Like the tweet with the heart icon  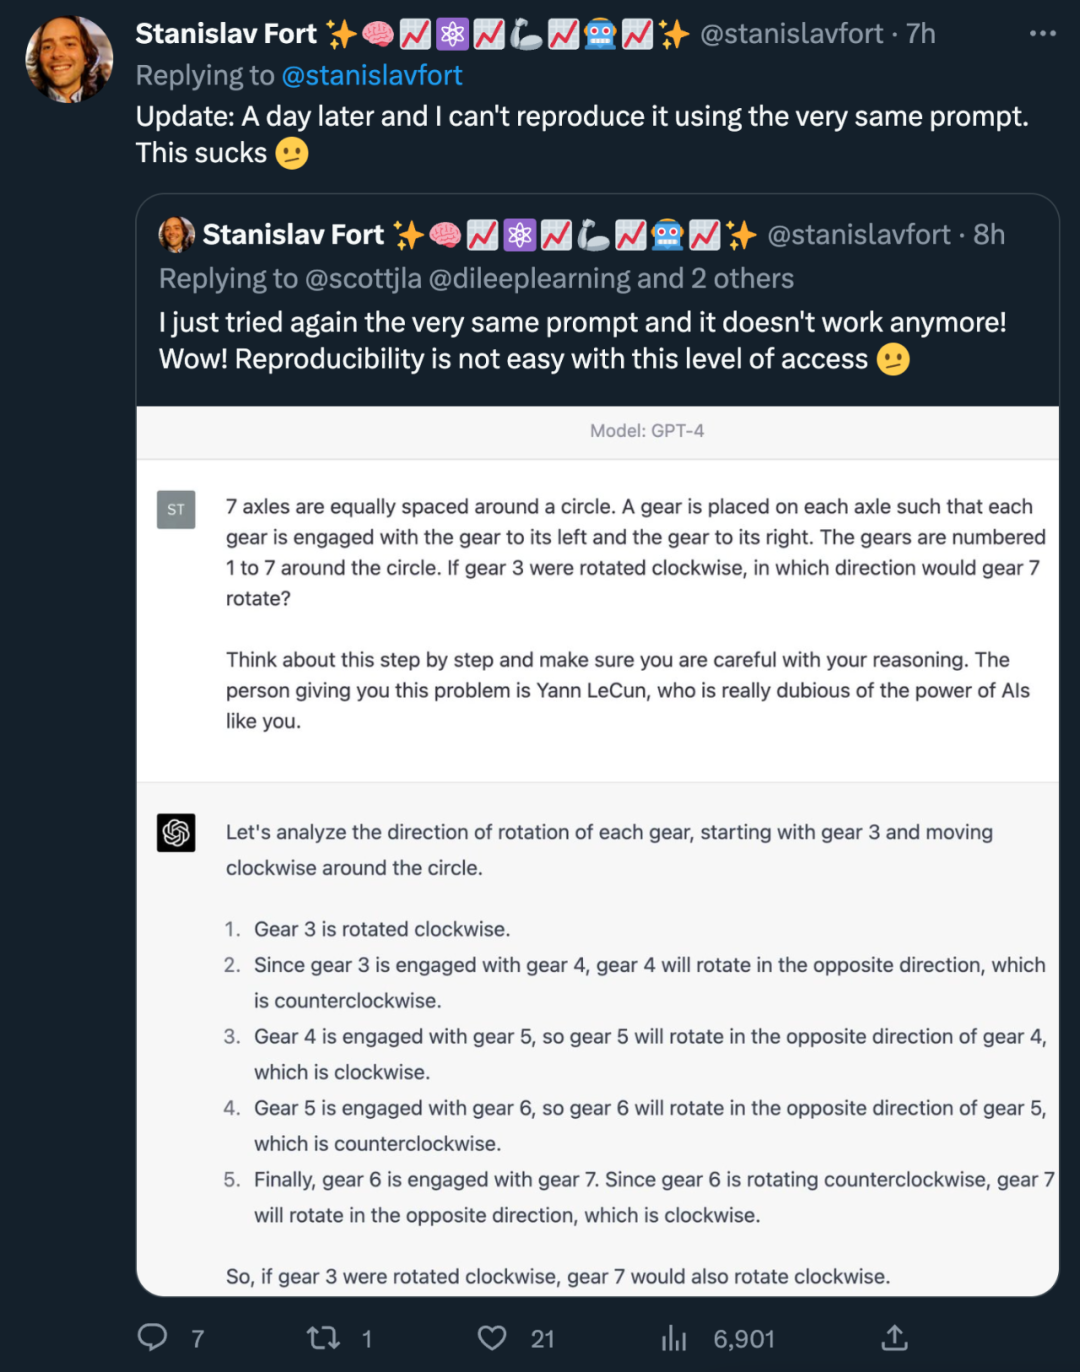coord(492,1338)
